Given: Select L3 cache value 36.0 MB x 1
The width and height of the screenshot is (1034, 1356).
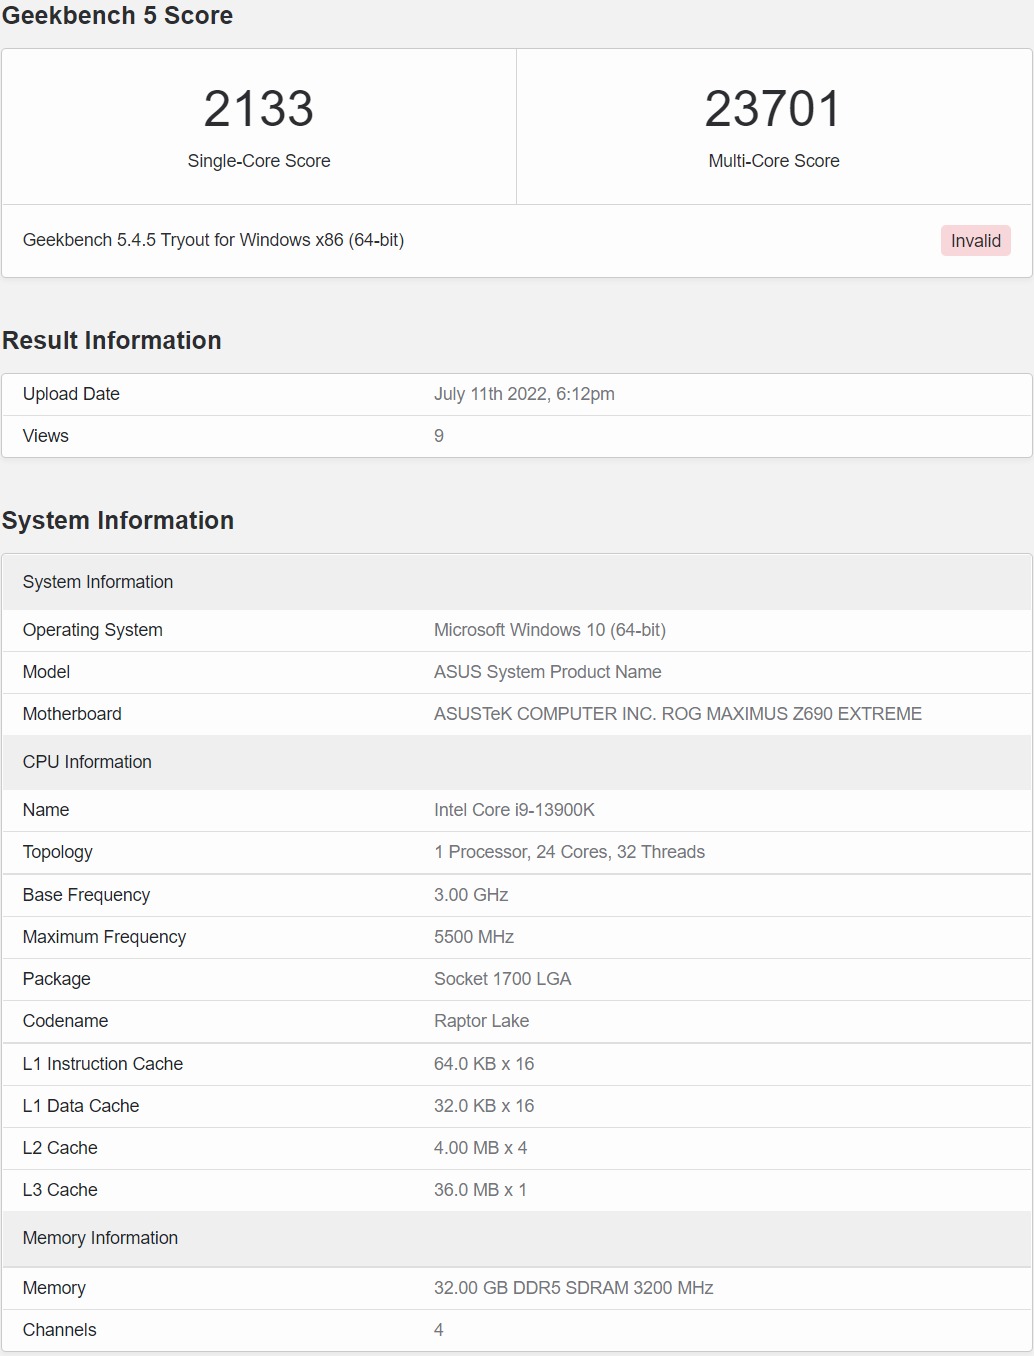Looking at the screenshot, I should pyautogui.click(x=480, y=1190).
